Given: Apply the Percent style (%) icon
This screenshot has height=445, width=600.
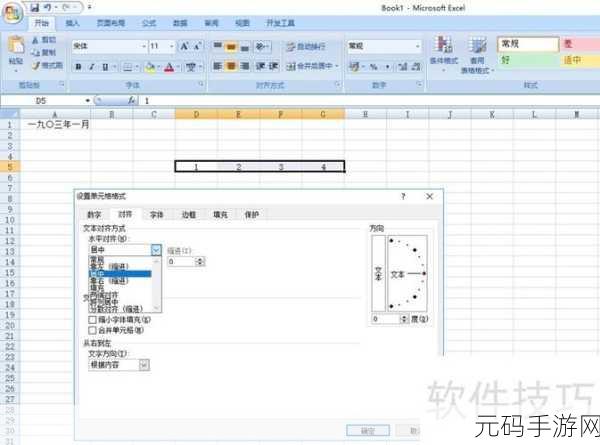Looking at the screenshot, I should tap(373, 67).
